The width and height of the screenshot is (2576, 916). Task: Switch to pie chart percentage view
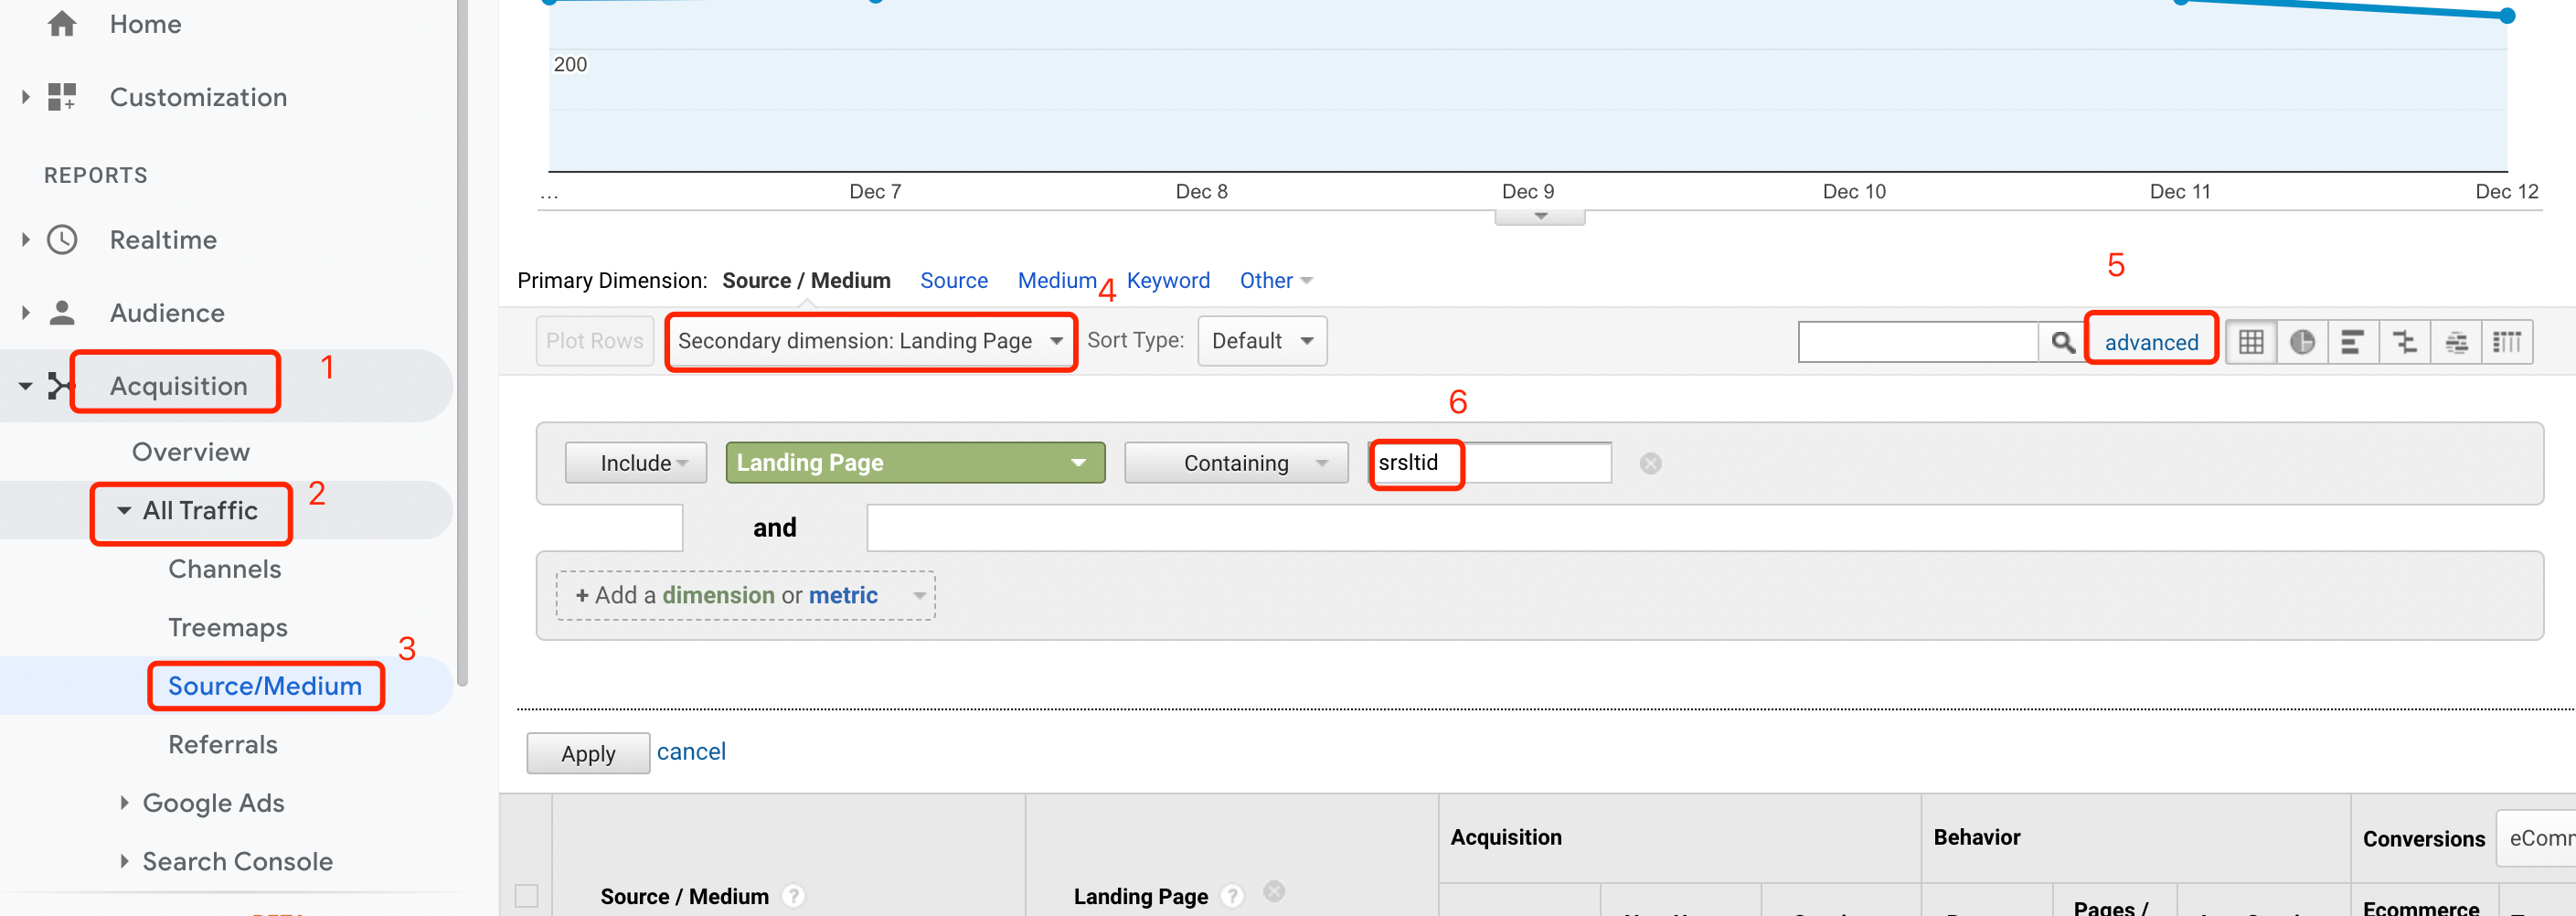(x=2302, y=342)
